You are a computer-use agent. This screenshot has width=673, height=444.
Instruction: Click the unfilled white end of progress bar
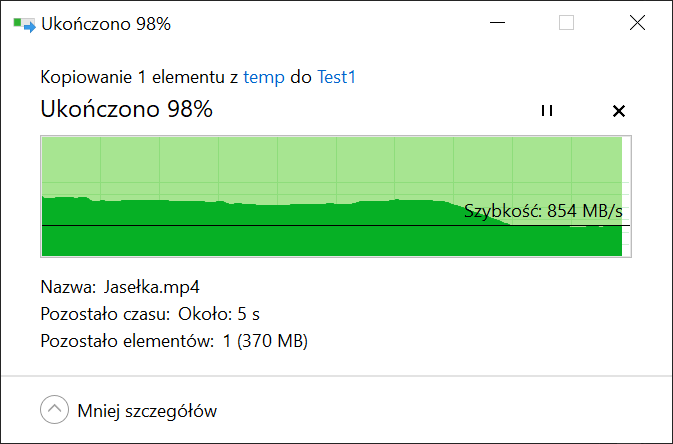626,196
